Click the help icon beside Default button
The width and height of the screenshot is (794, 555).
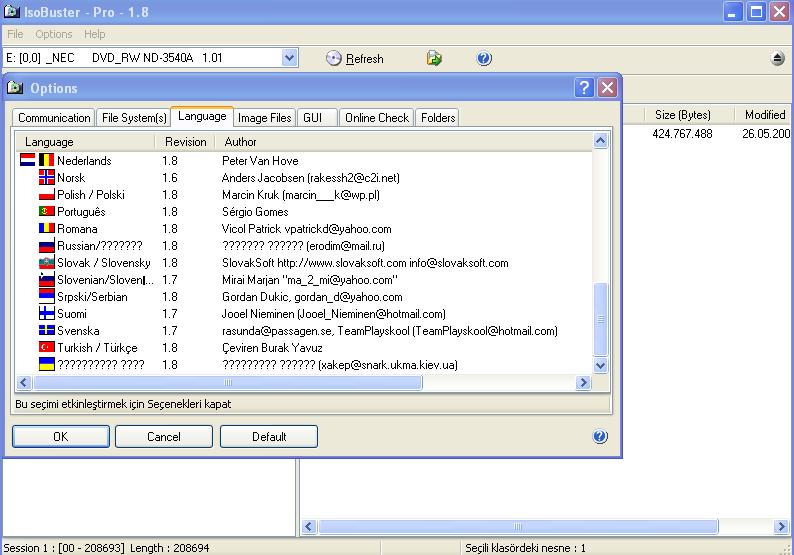600,437
